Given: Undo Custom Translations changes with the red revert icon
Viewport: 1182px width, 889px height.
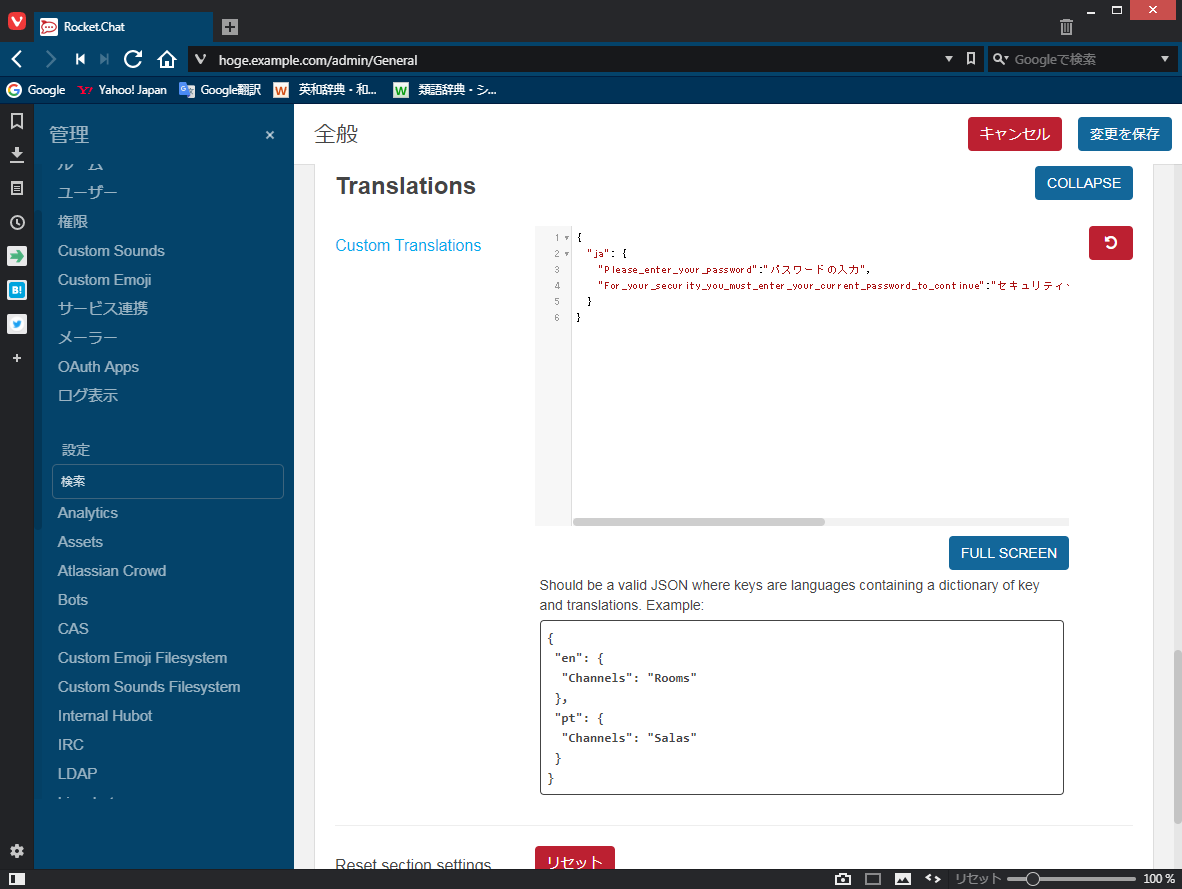Looking at the screenshot, I should click(x=1110, y=242).
